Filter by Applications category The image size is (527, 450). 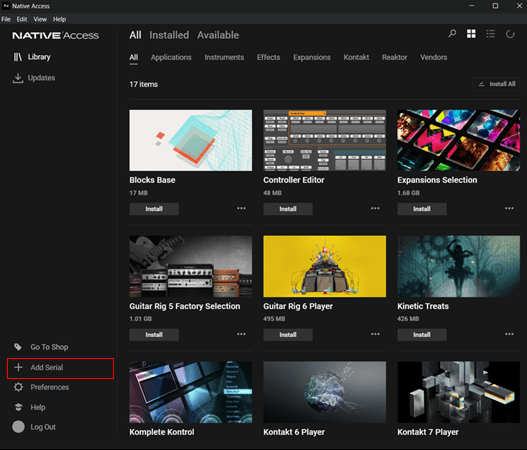click(171, 57)
